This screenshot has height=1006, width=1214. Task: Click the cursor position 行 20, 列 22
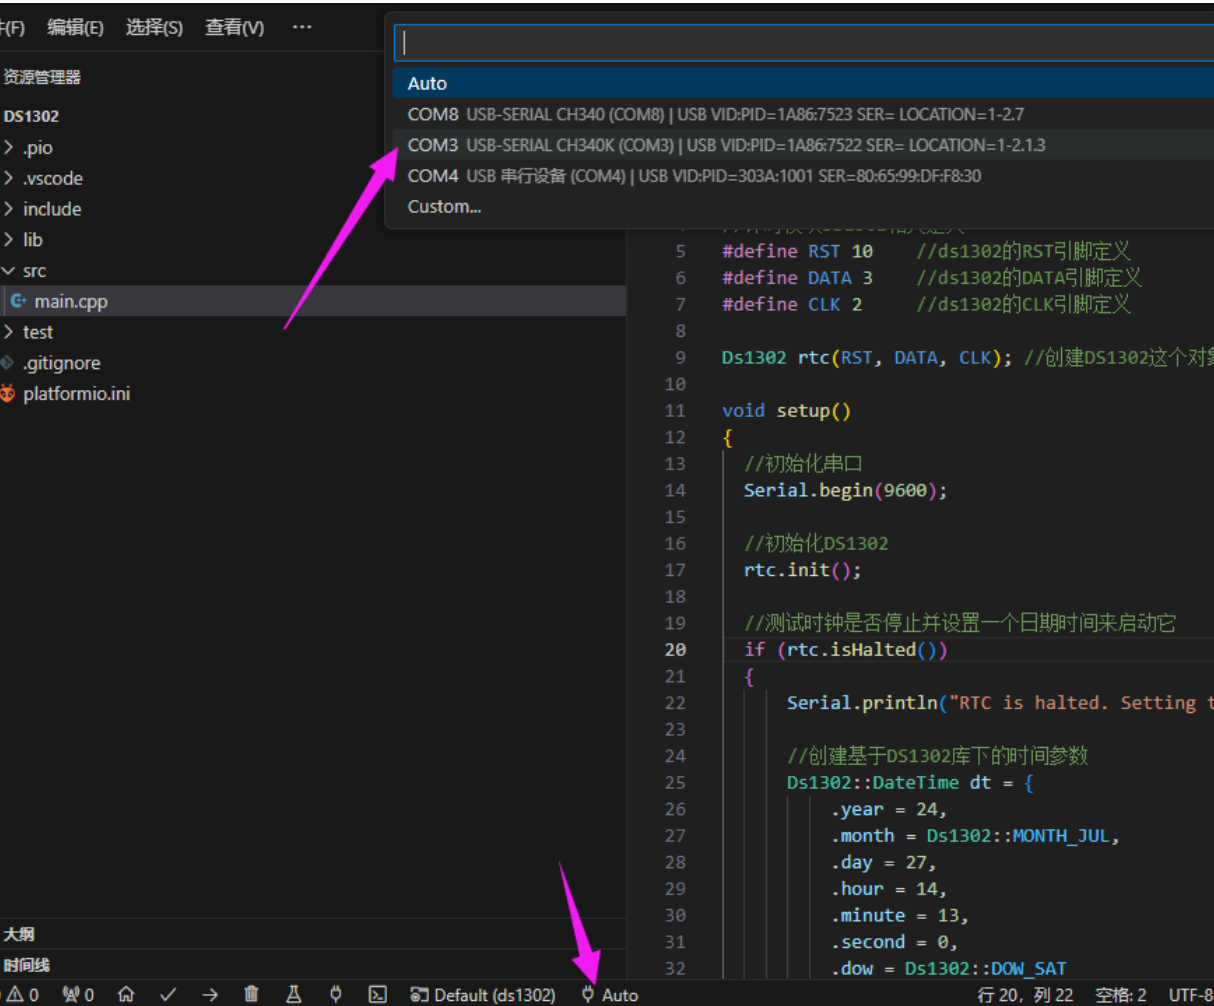tap(1026, 994)
